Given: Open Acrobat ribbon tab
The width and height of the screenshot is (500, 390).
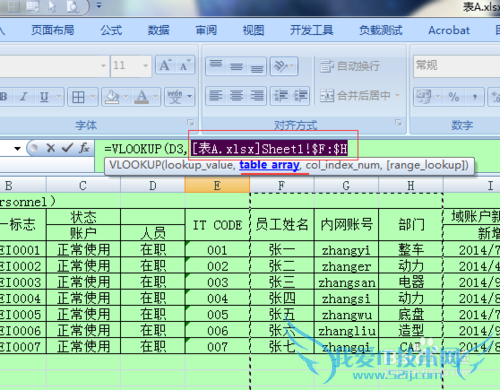Looking at the screenshot, I should tap(449, 30).
